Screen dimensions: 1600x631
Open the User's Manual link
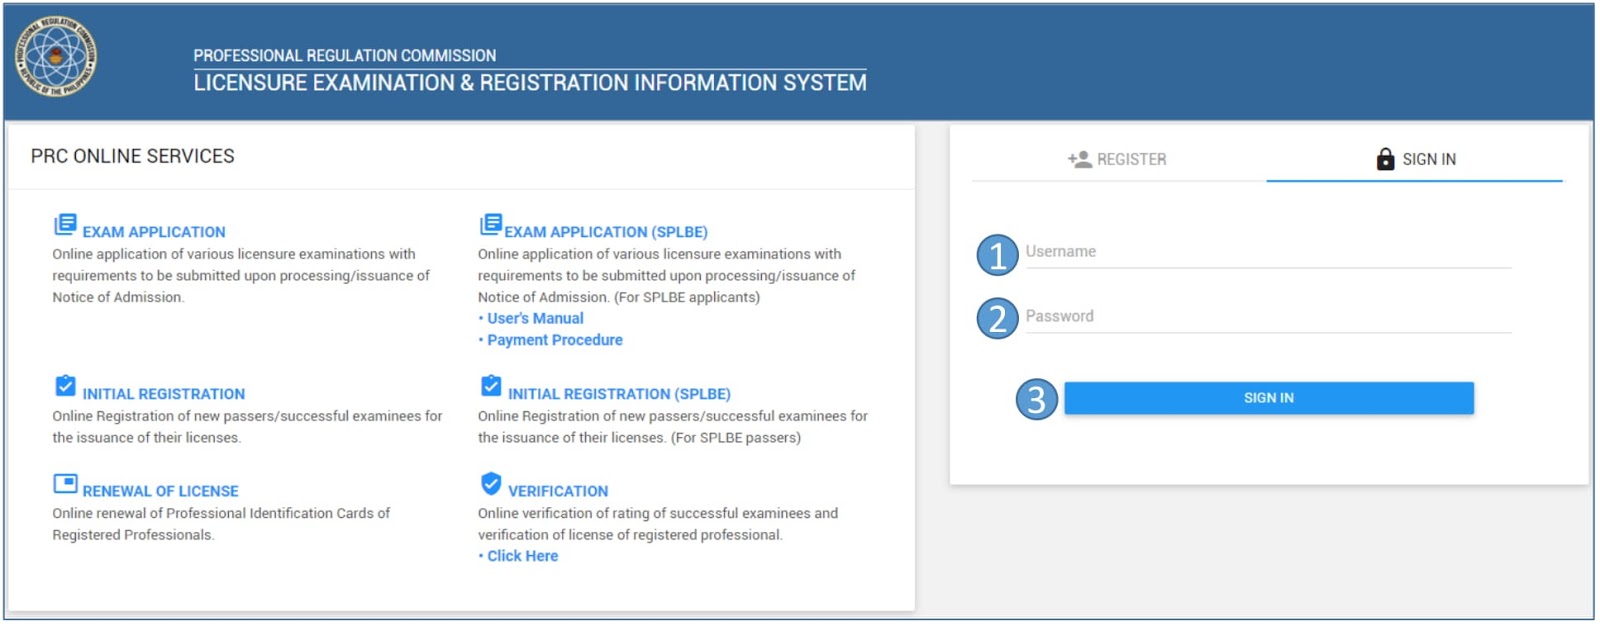[535, 319]
